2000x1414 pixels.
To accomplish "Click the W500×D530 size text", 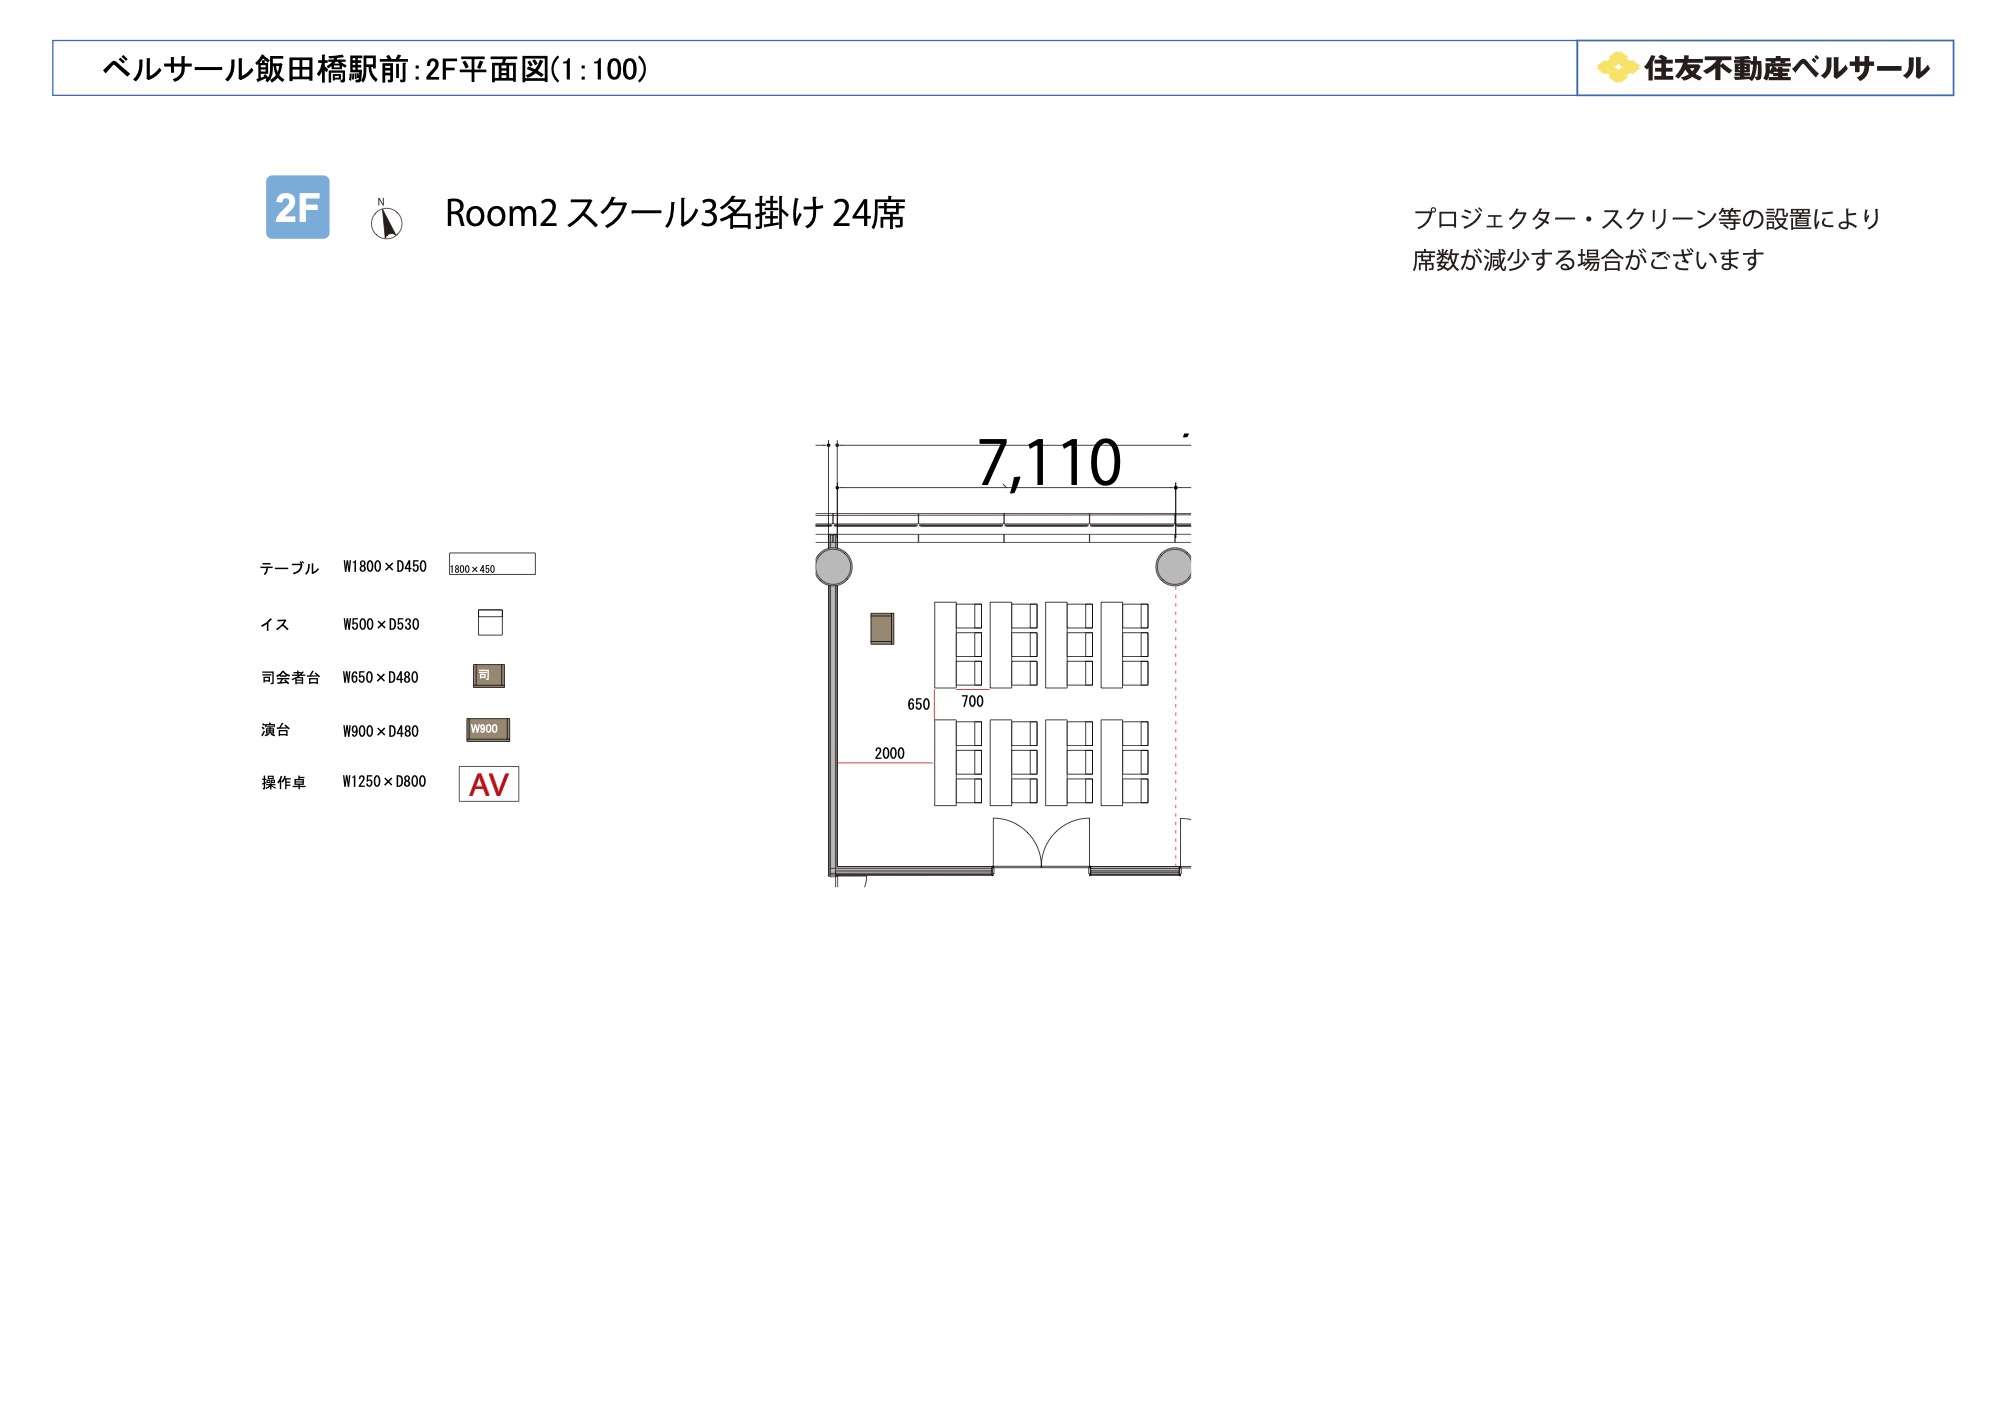I will point(381,624).
